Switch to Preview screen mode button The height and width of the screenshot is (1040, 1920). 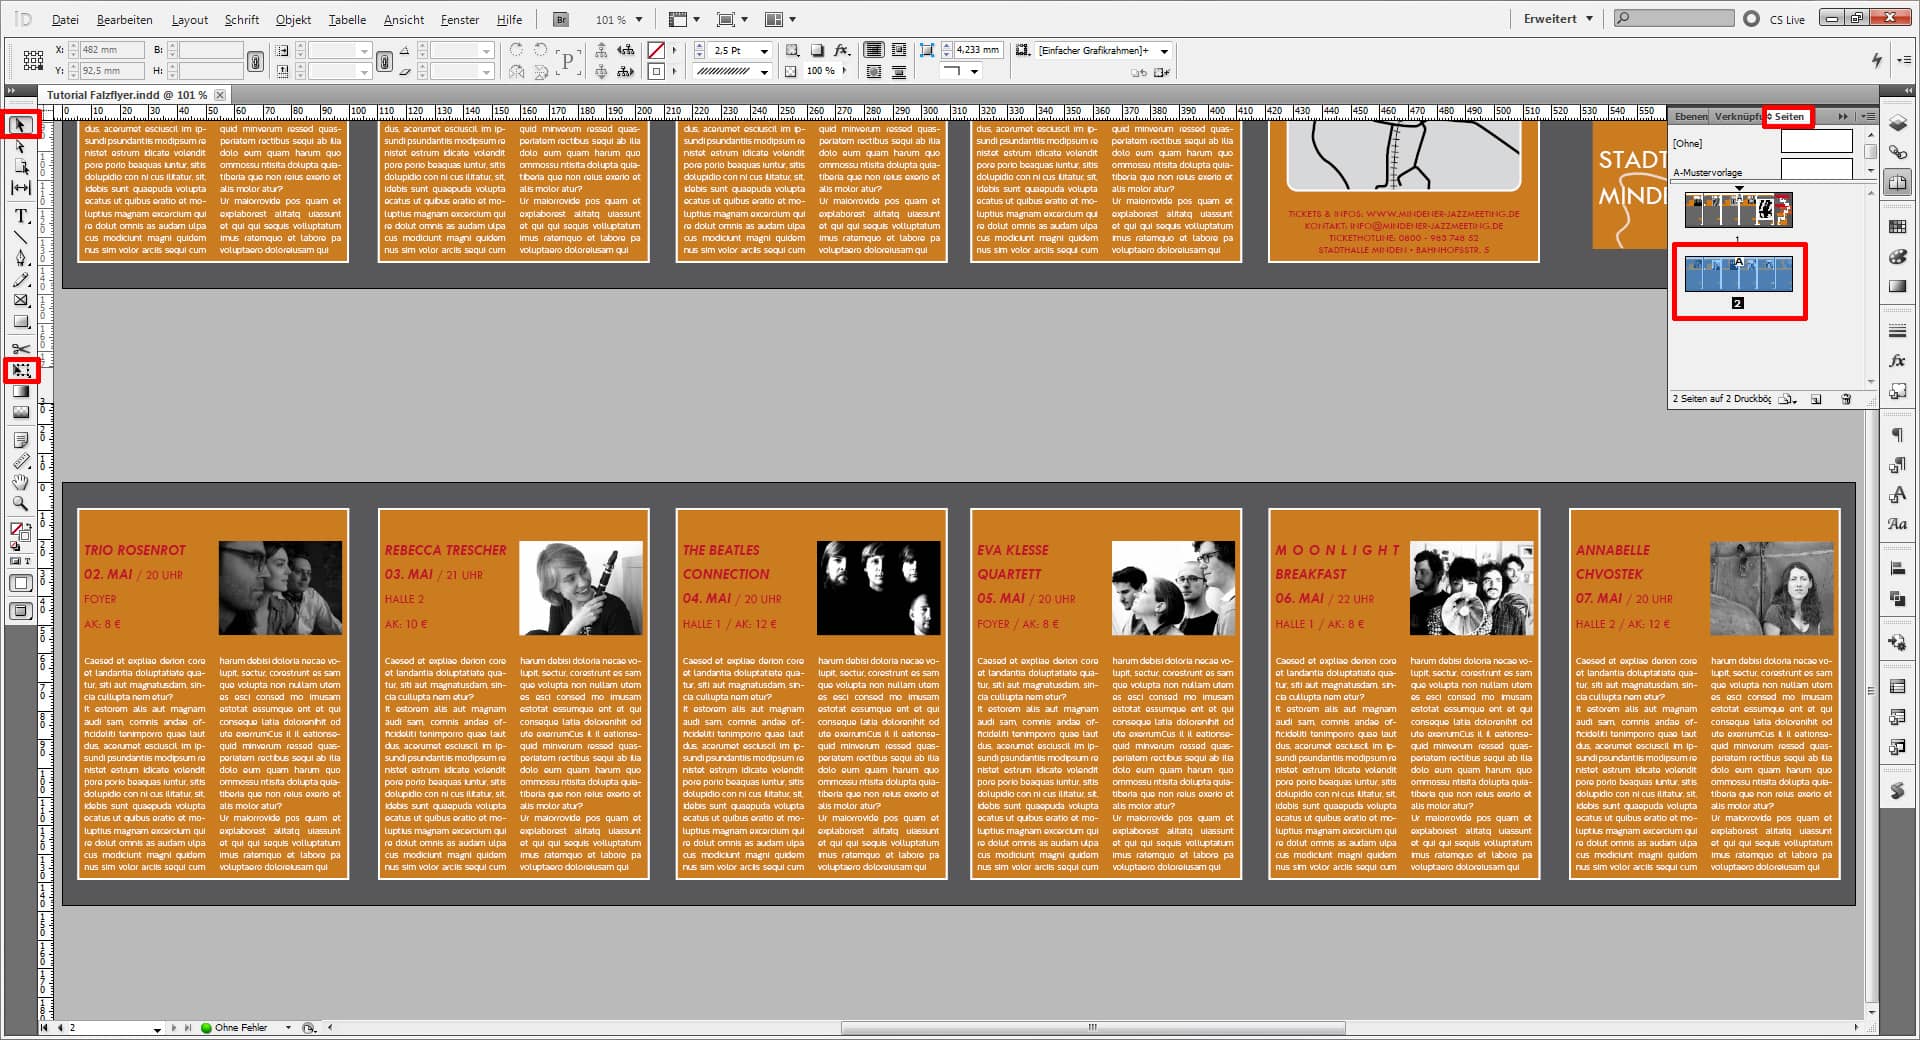point(21,610)
